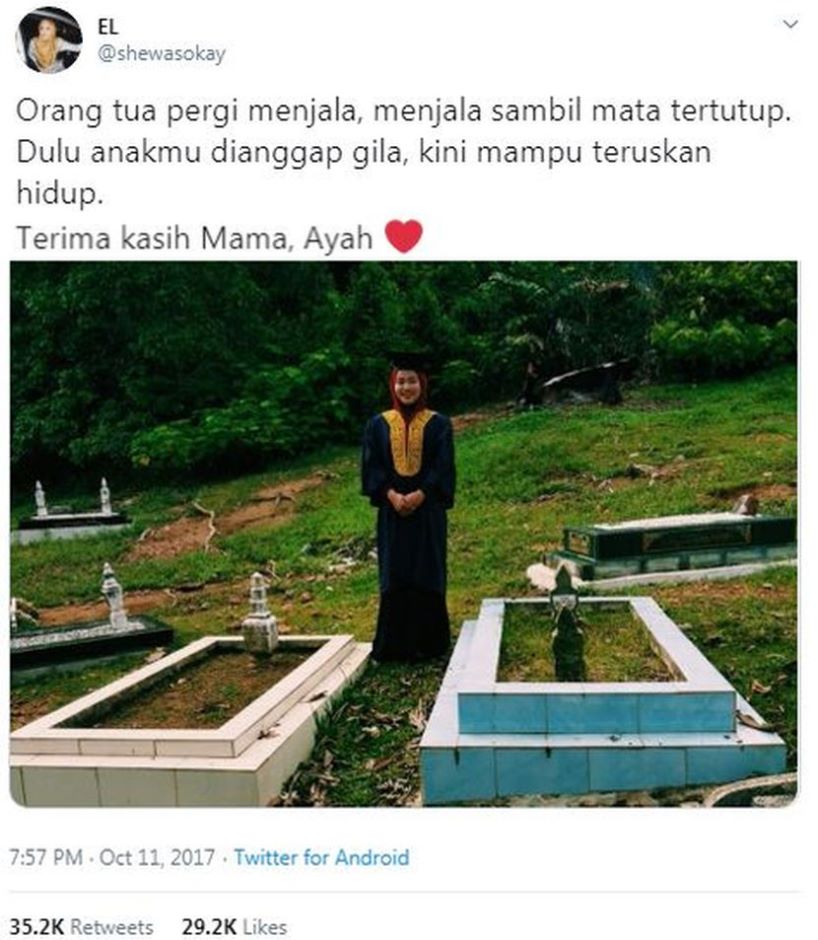Screen dimensions: 818x940
Task: Expand the tweet options chevron
Action: pos(791,24)
